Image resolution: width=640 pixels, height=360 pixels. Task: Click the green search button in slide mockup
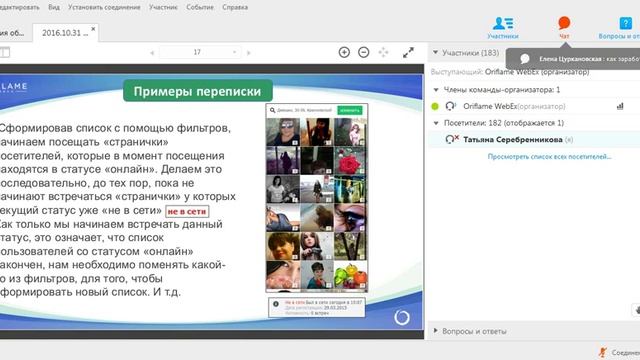coord(350,110)
